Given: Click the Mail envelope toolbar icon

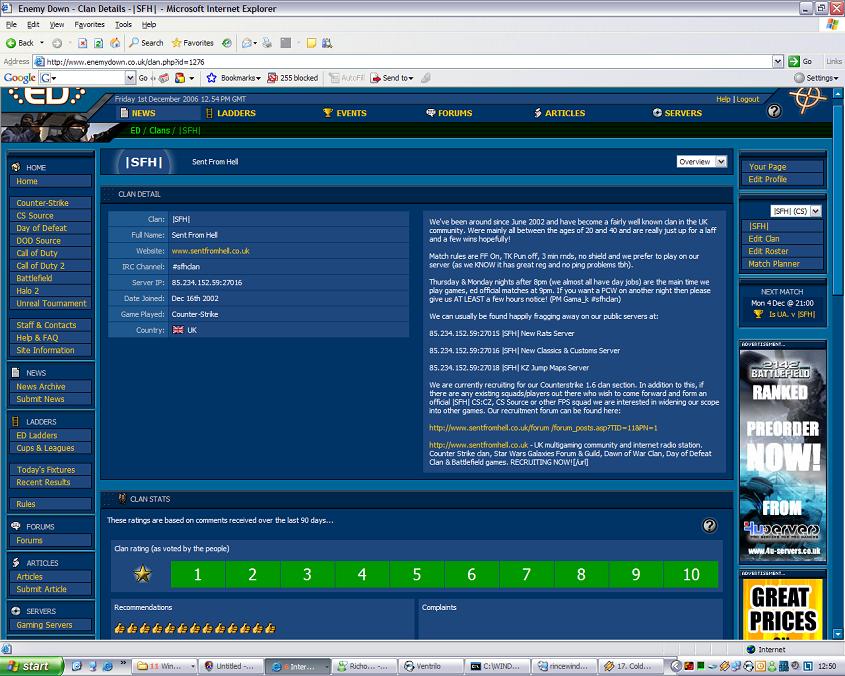Looking at the screenshot, I should (247, 43).
